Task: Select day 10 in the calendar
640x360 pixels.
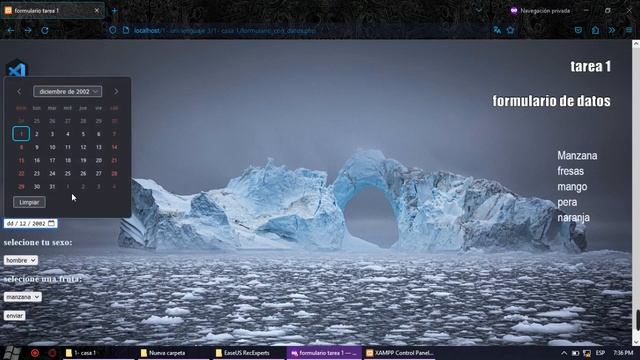Action: pyautogui.click(x=52, y=147)
